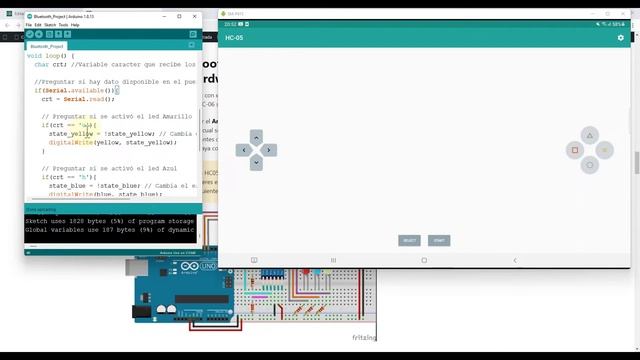This screenshot has height=360, width=640.
Task: Click the 'void loop() {' code line
Action: point(51,56)
